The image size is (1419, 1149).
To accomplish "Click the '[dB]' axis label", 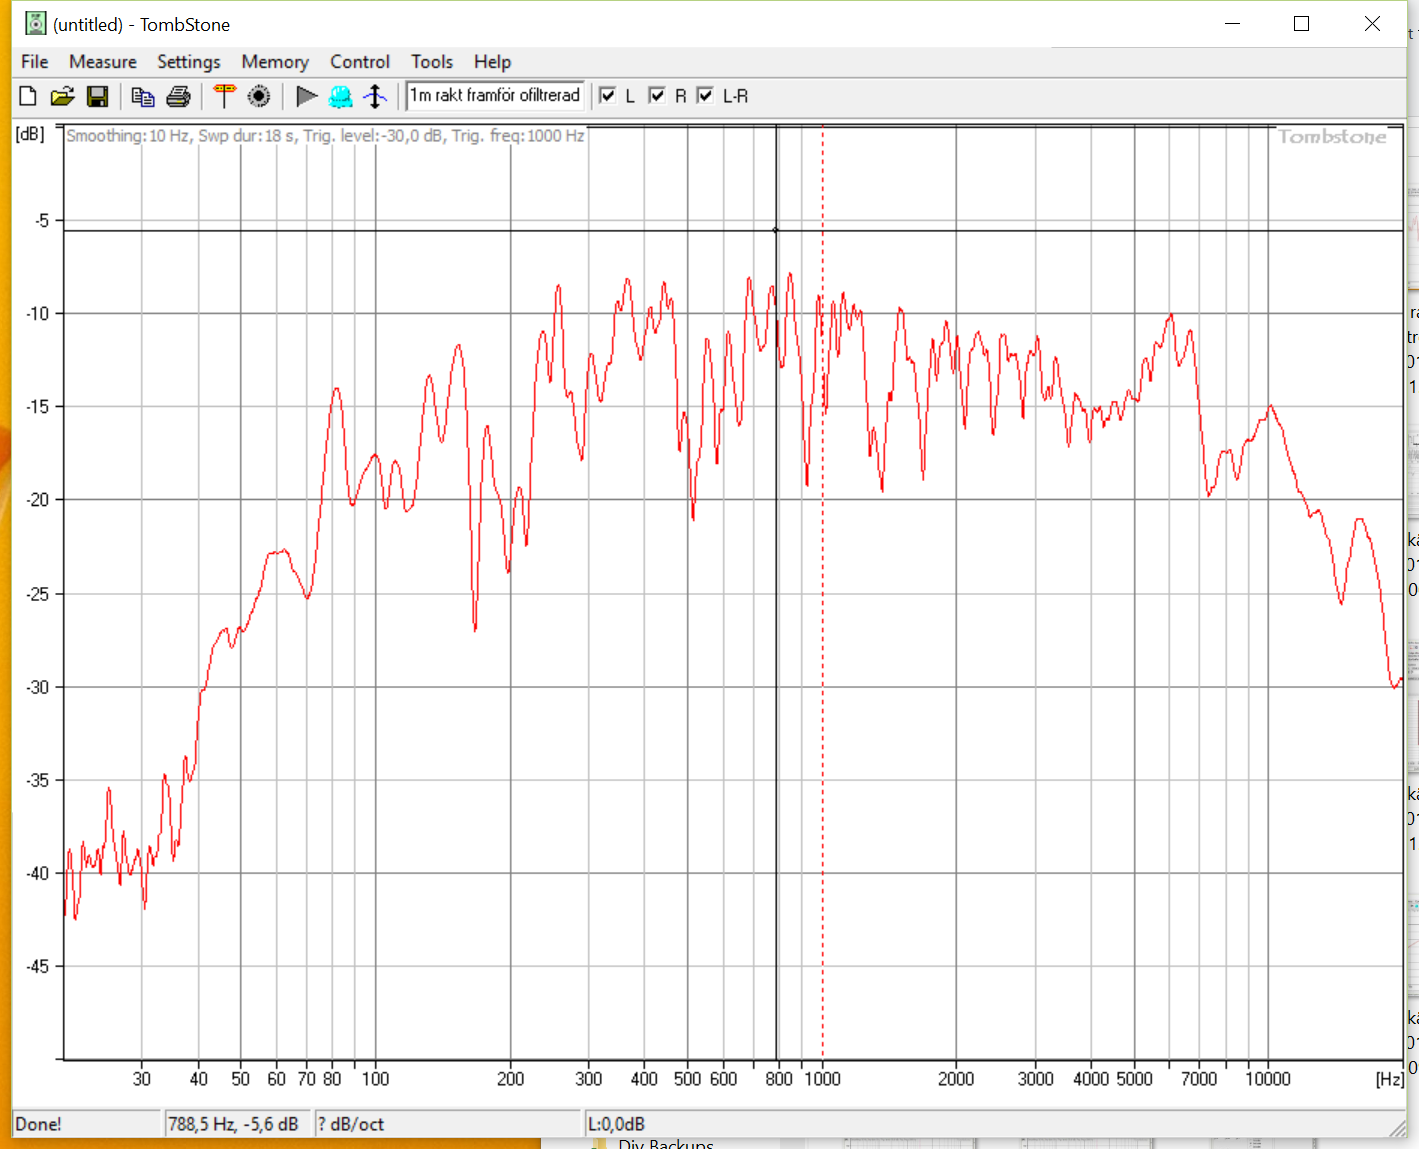I will coord(30,134).
